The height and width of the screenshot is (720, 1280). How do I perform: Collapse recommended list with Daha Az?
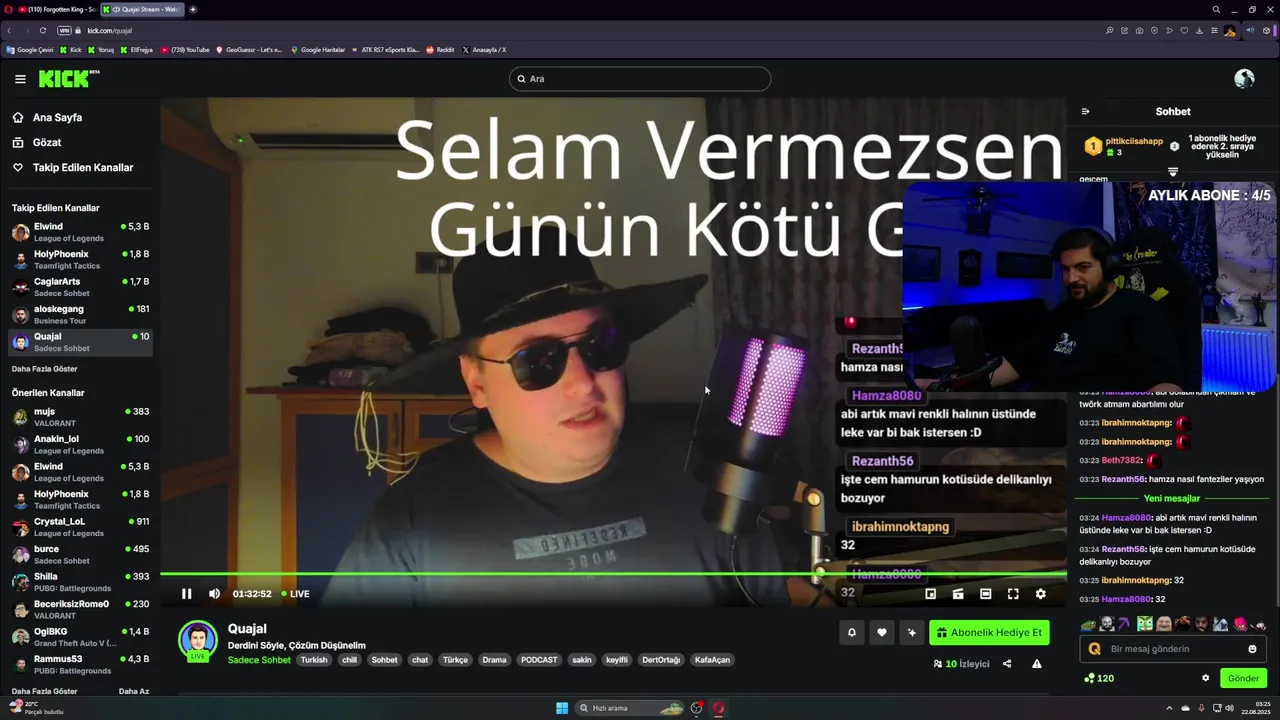(x=134, y=691)
